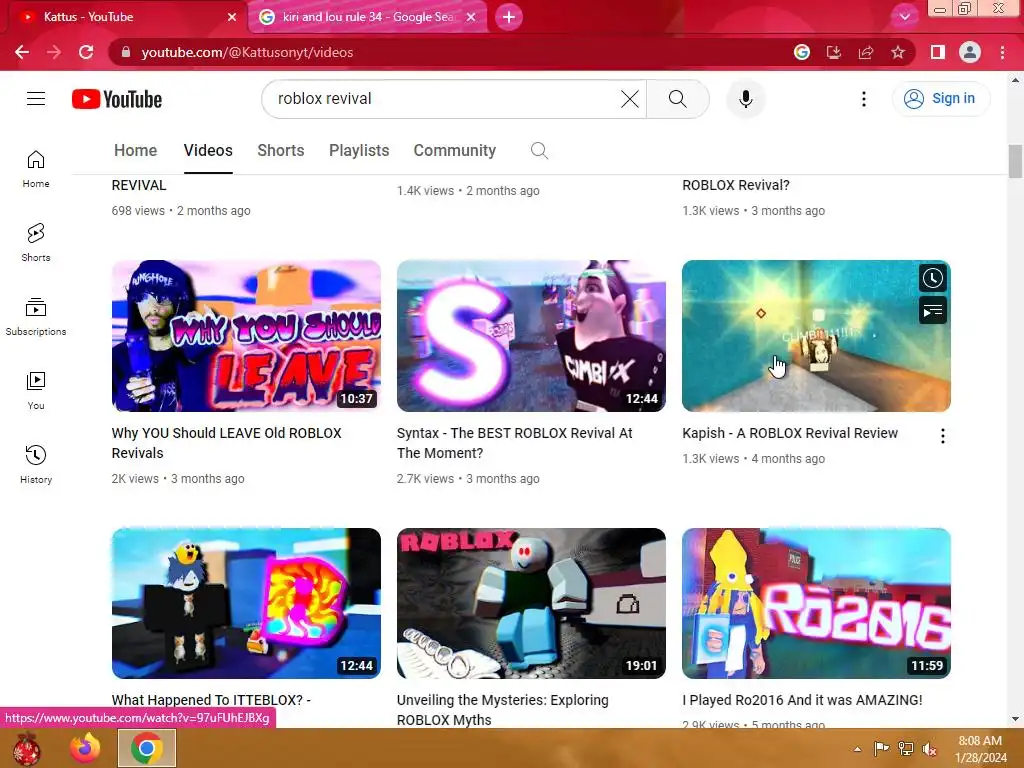Open the You section in sidebar
1024x768 pixels.
tap(36, 390)
